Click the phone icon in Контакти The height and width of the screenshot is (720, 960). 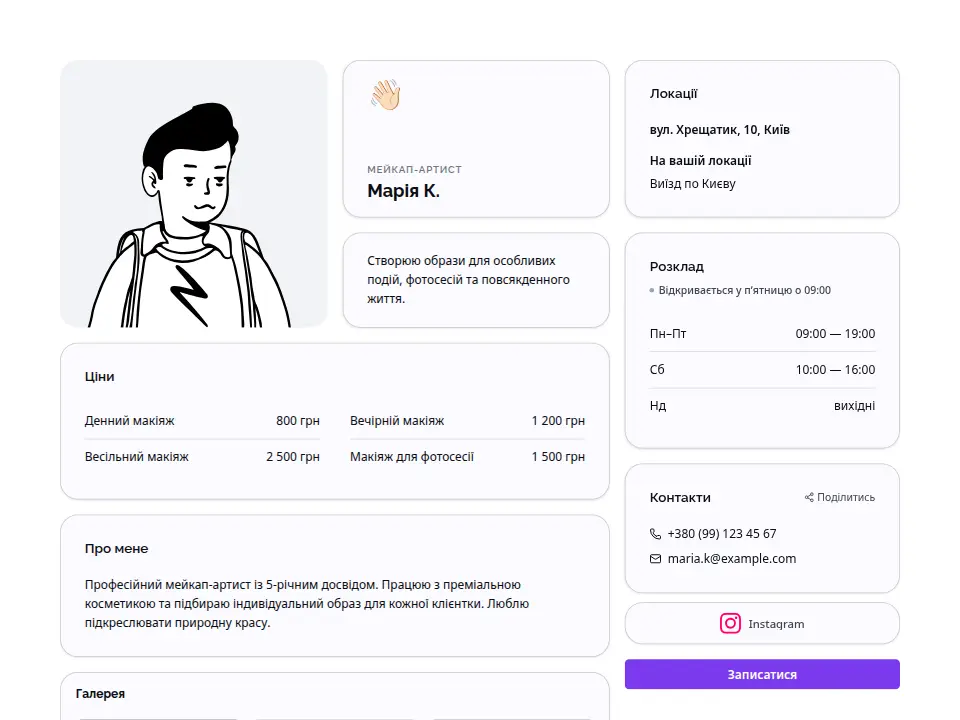point(655,534)
